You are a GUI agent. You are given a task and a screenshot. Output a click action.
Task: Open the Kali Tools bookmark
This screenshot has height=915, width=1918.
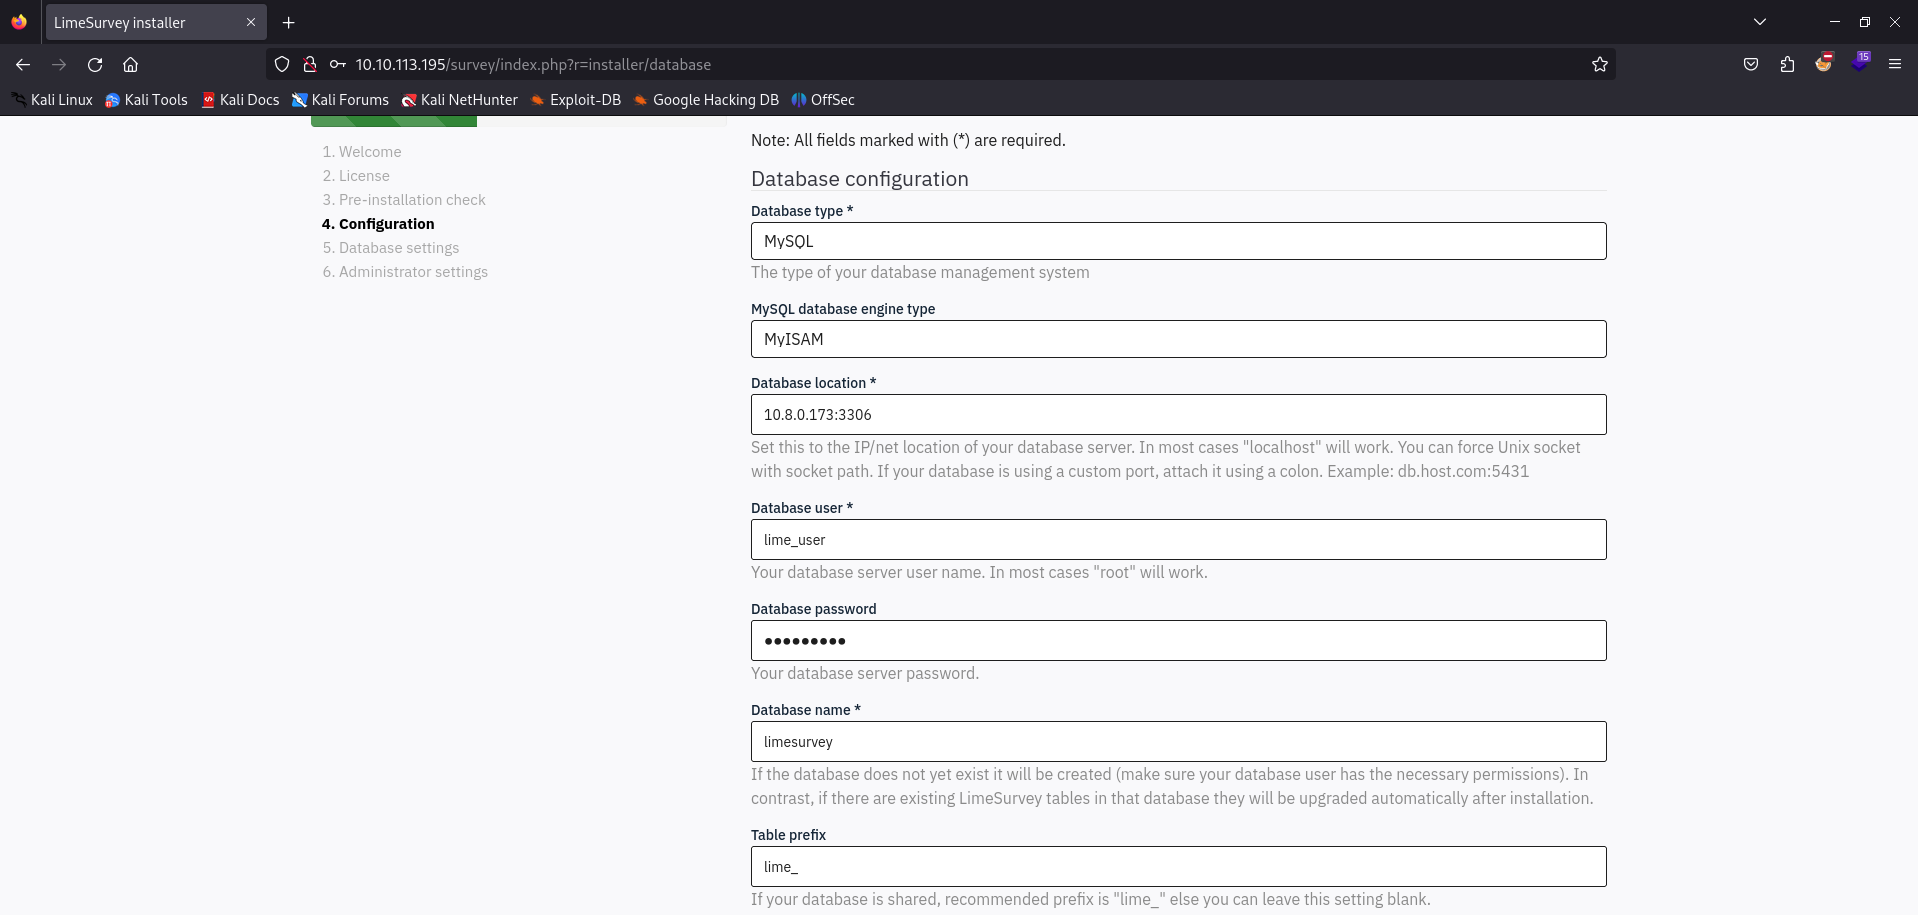147,100
